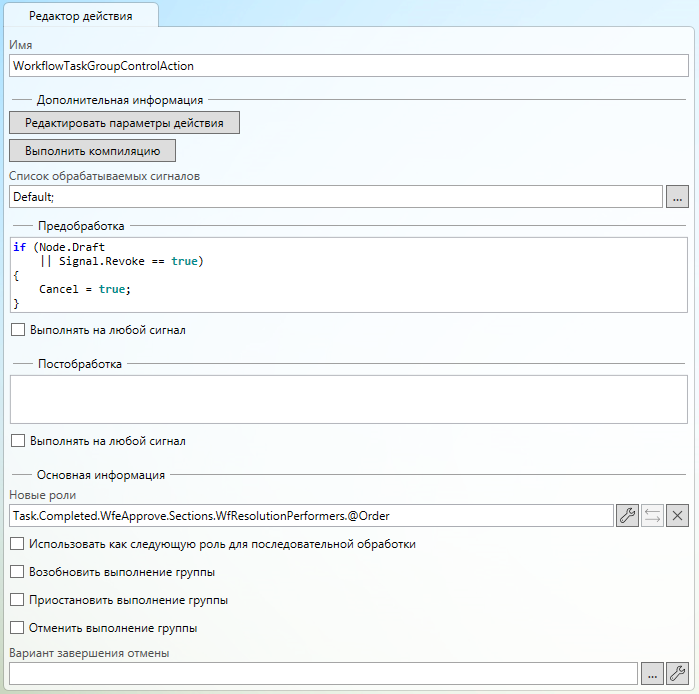699x694 pixels.
Task: Check 'Отменить выполнение группы'
Action: coord(17,628)
